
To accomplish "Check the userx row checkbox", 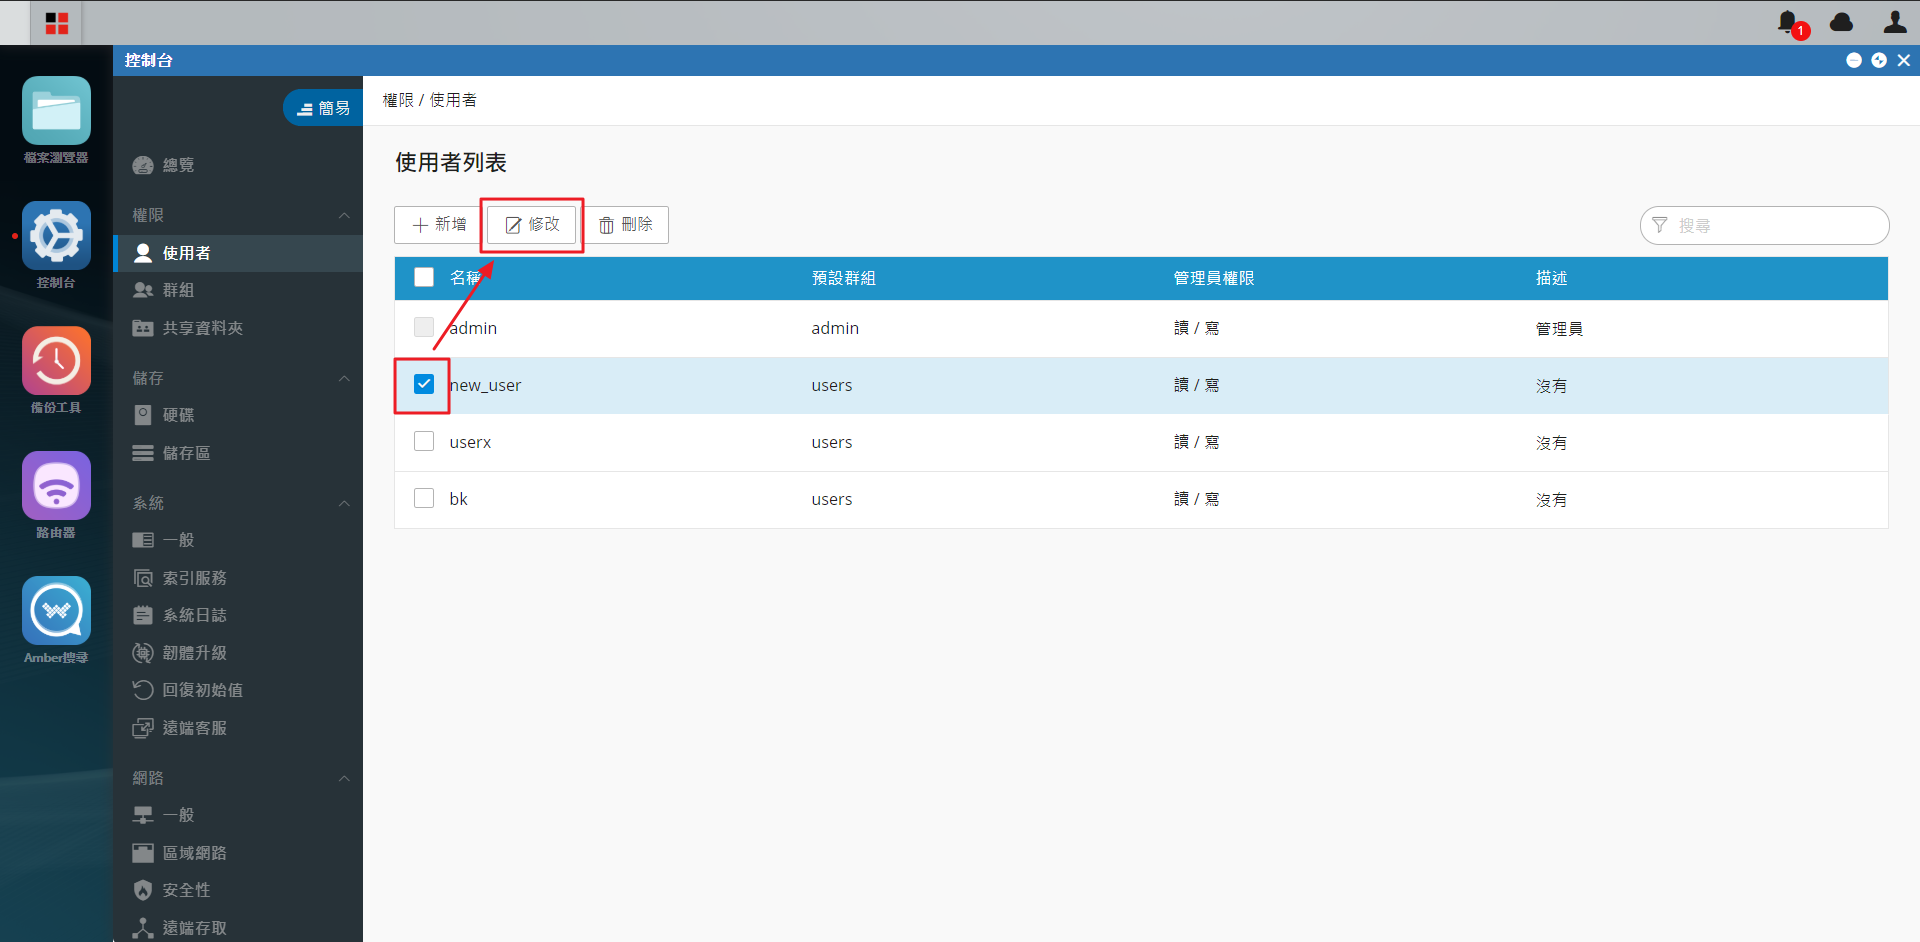I will tap(424, 441).
